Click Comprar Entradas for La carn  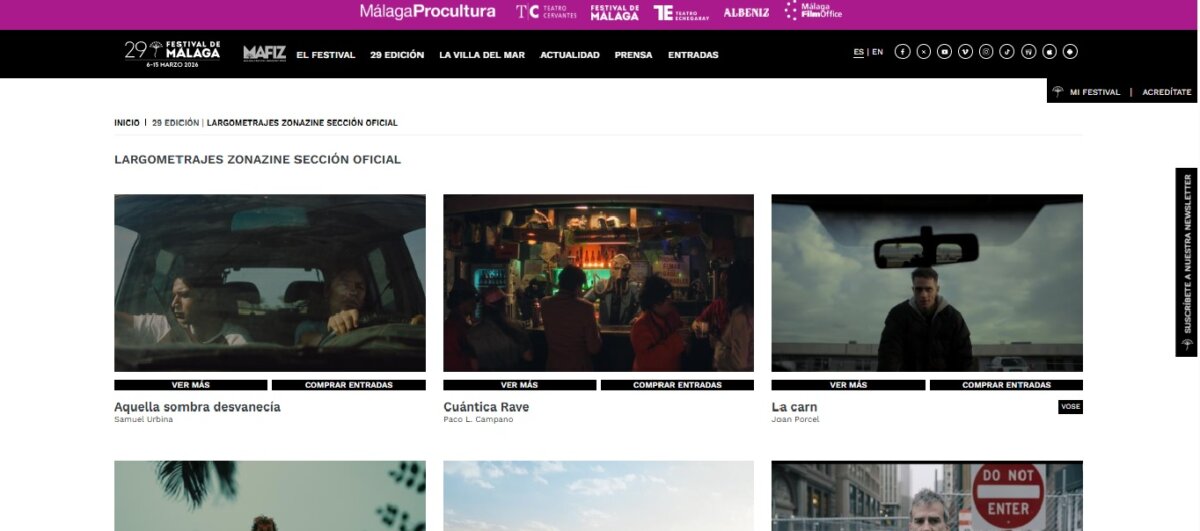[1005, 385]
